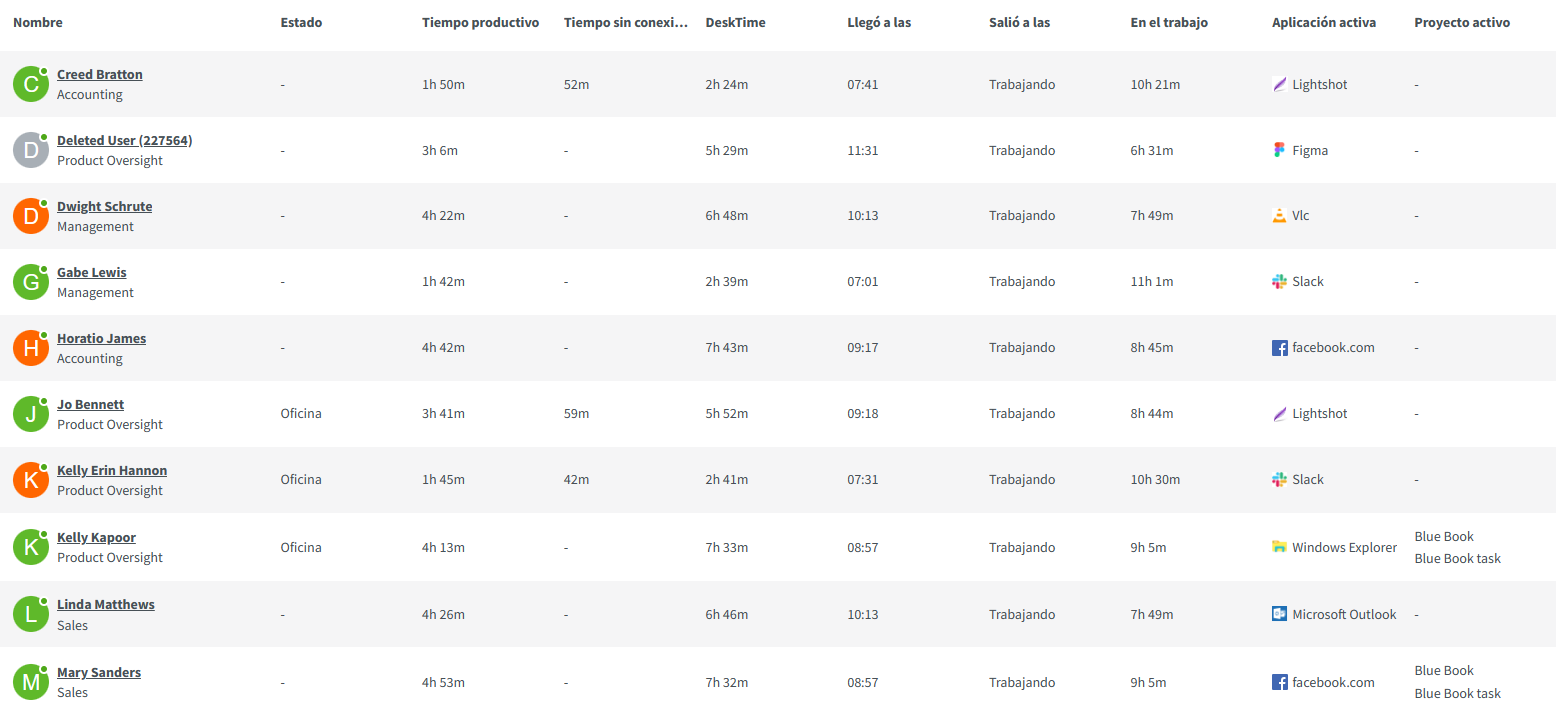The height and width of the screenshot is (709, 1556).
Task: Open the Mary Sanders name link
Action: 99,672
